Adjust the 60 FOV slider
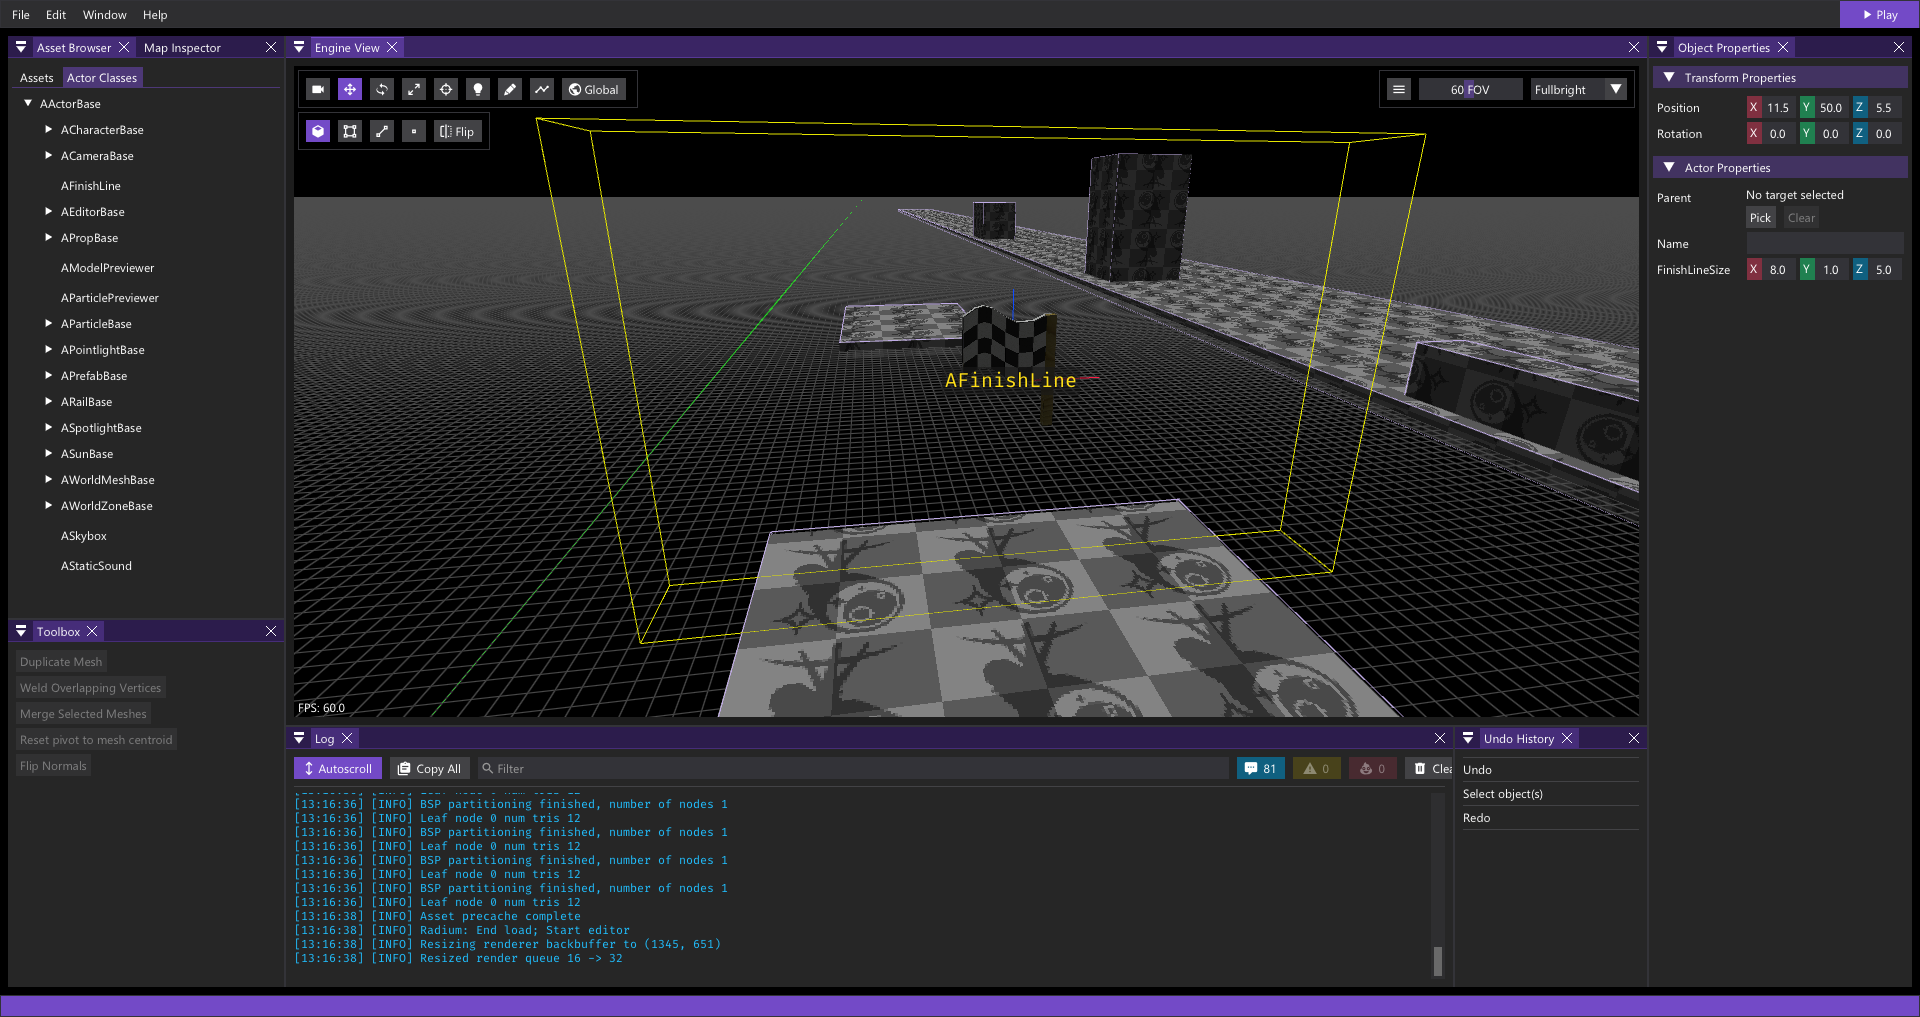Screen dimensions: 1920x1017 tap(1470, 90)
